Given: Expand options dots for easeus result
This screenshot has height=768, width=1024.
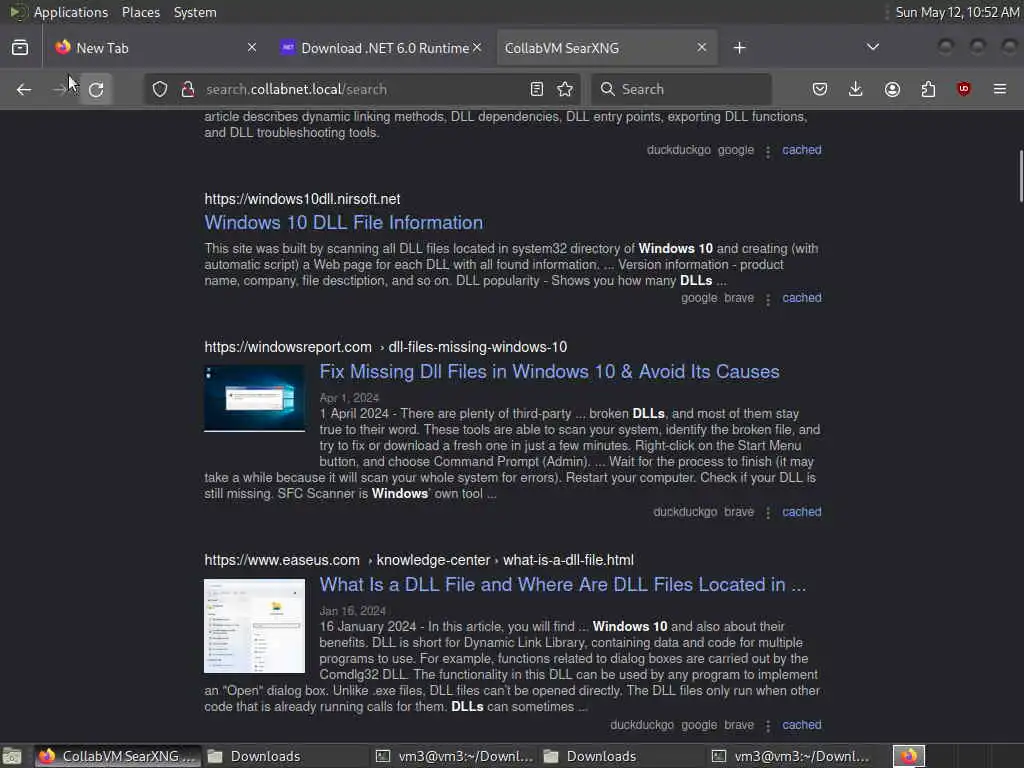Looking at the screenshot, I should 768,726.
